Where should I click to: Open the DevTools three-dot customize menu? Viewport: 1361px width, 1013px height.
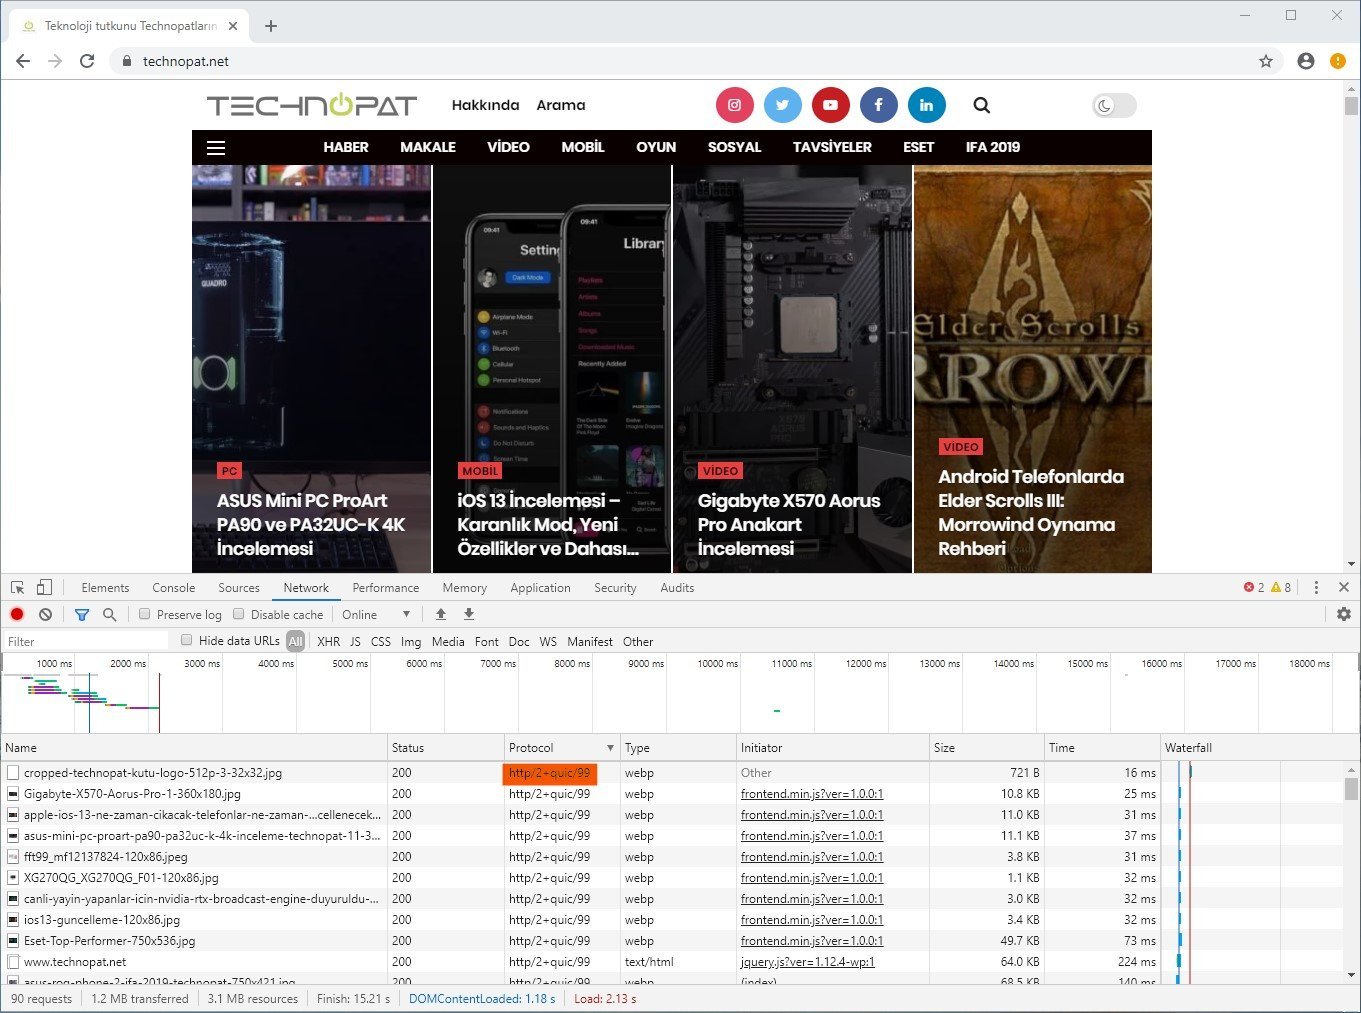pos(1316,588)
